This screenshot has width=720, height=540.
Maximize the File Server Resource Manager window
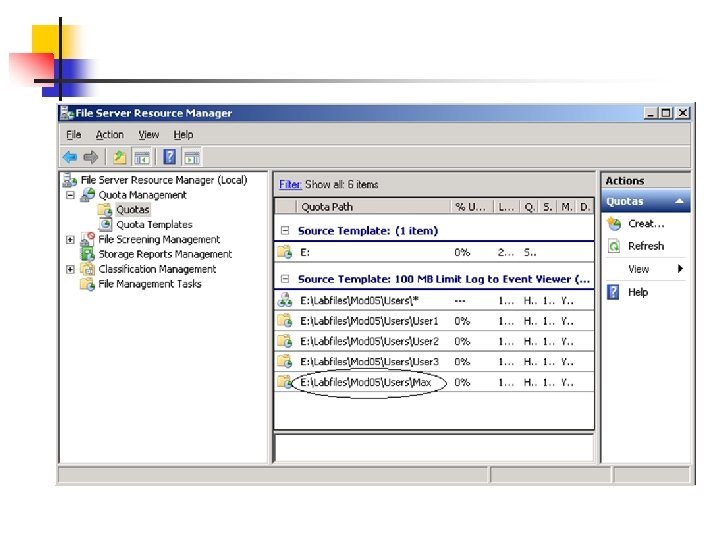(x=666, y=113)
